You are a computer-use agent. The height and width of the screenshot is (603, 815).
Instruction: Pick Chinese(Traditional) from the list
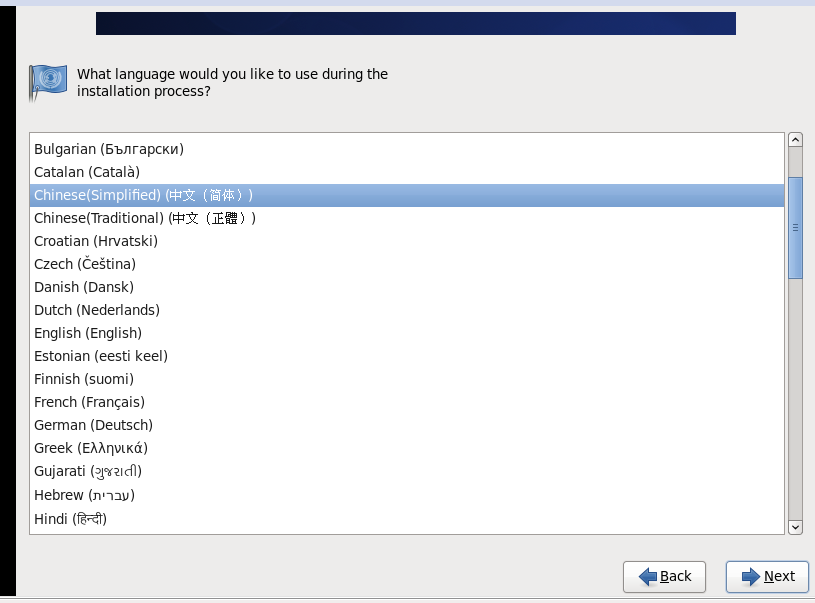coord(406,218)
